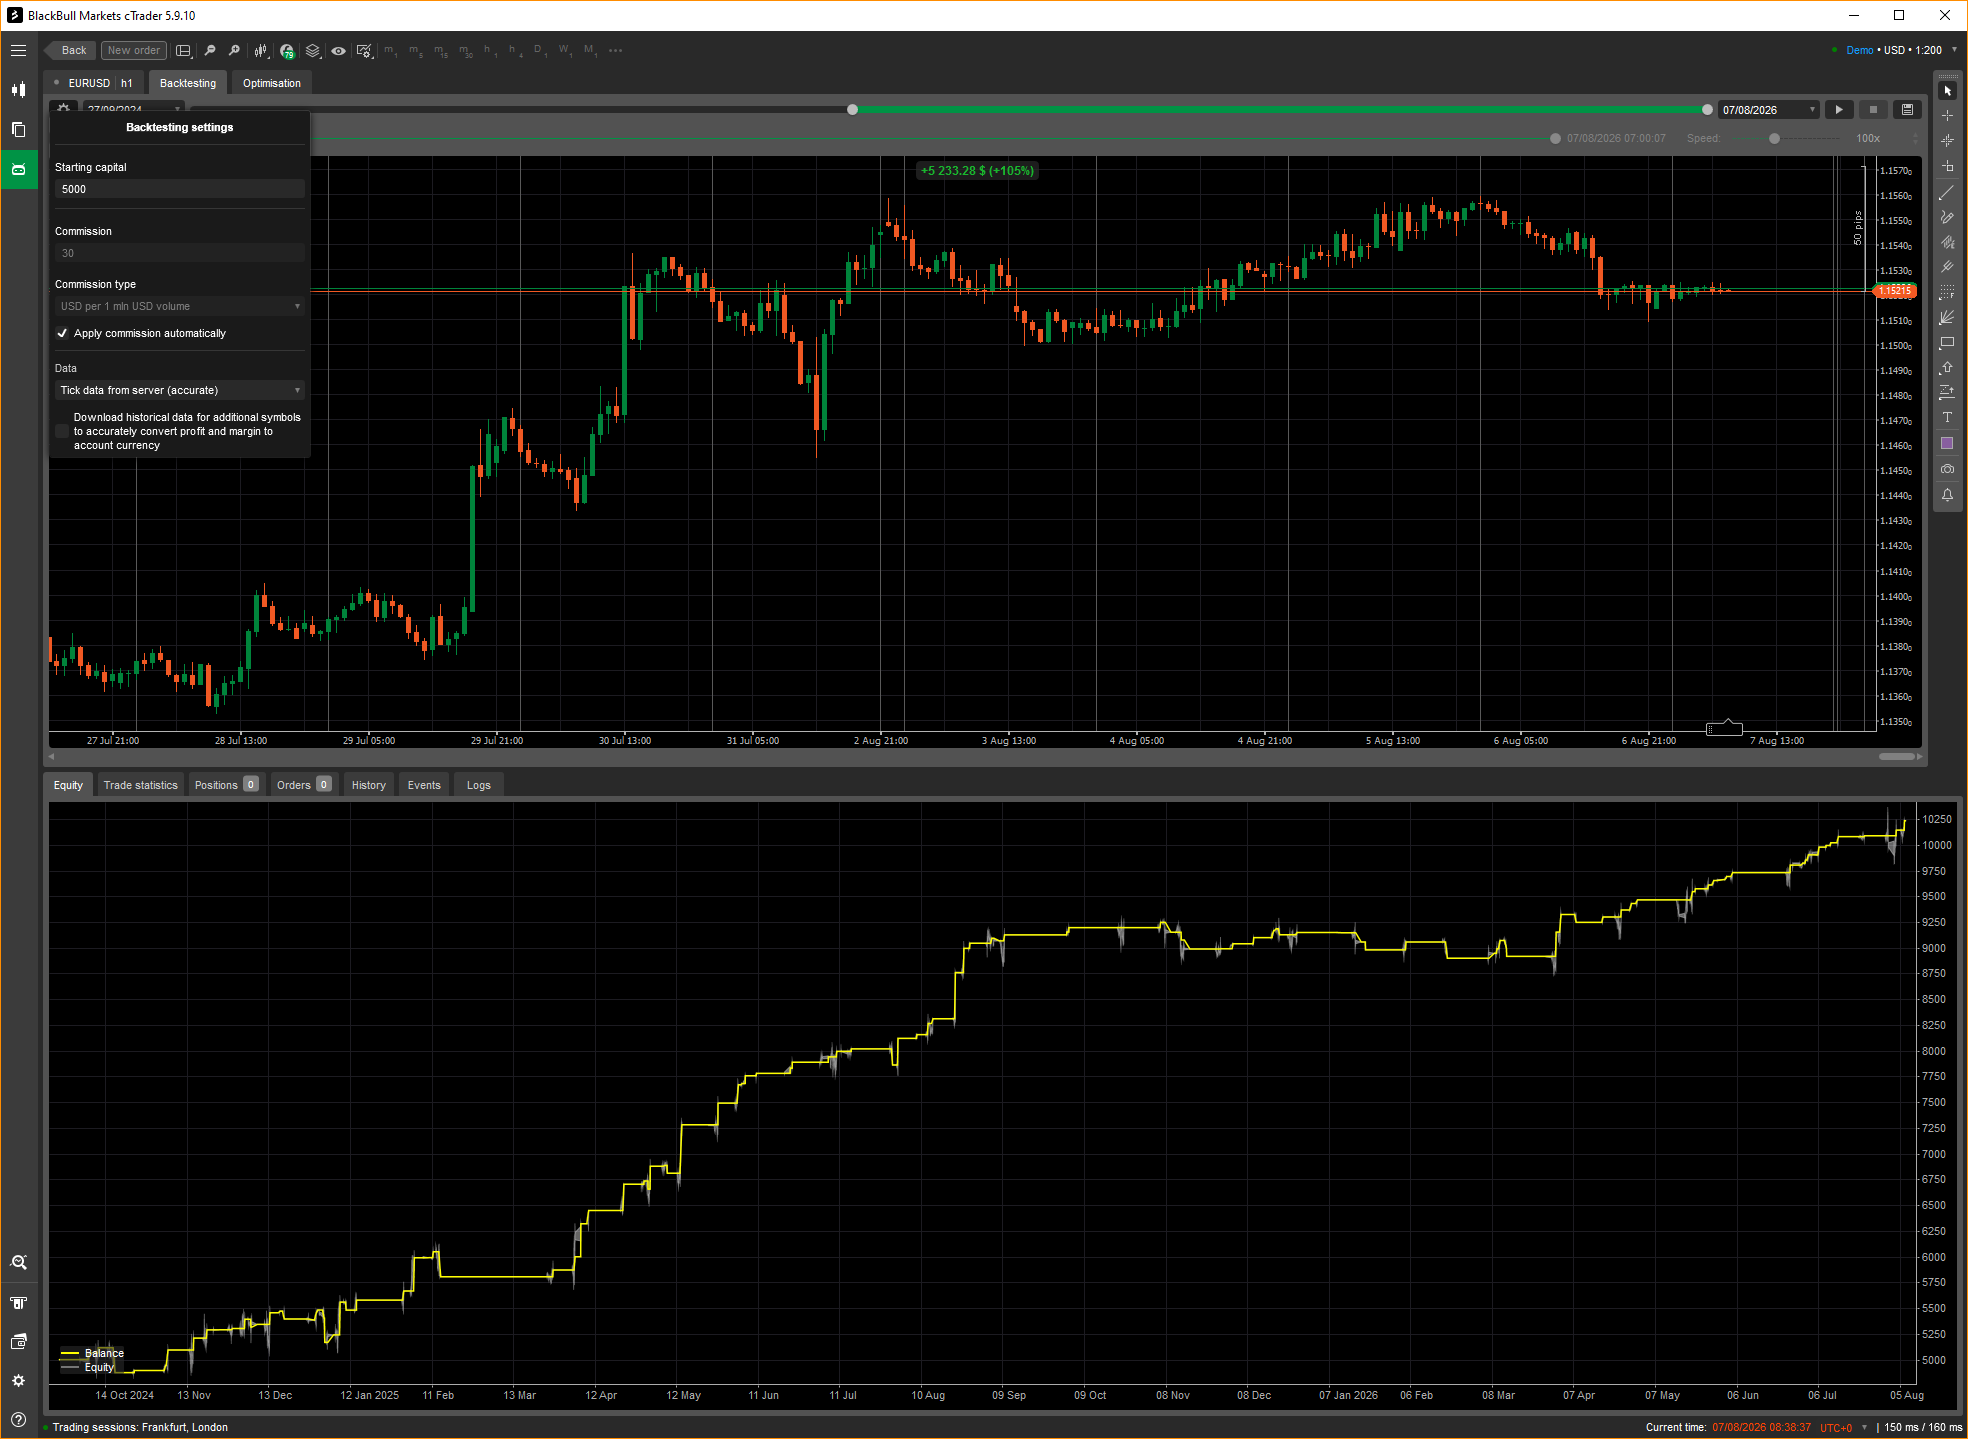Select the Text drawing tool

tap(1947, 418)
